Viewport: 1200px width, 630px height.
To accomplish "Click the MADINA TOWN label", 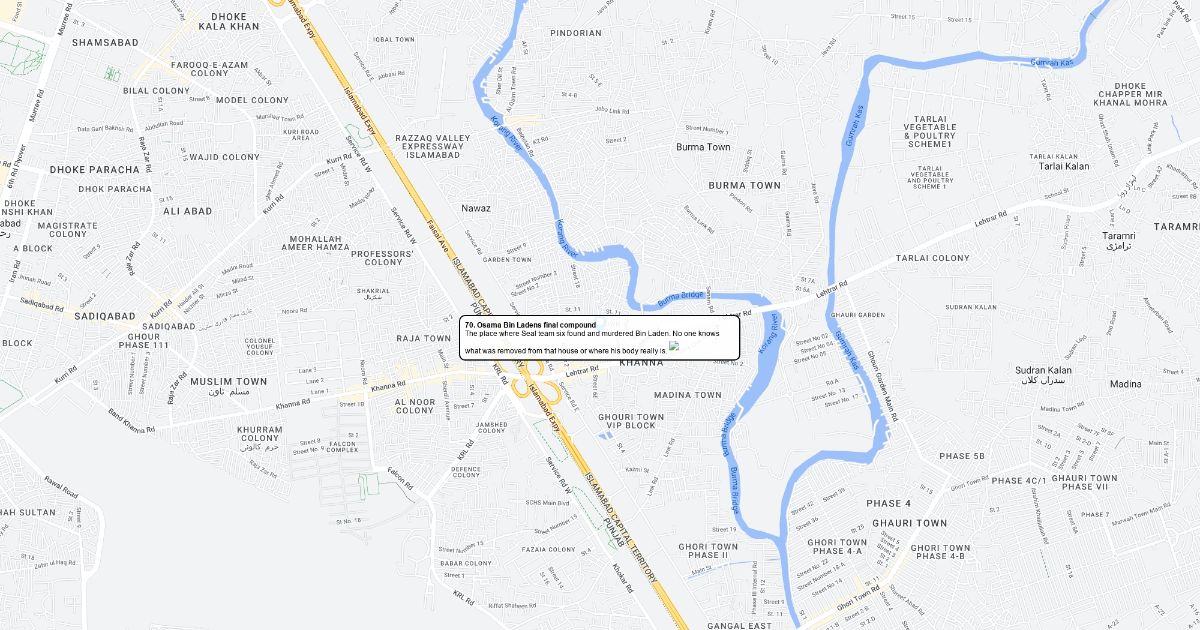I will pyautogui.click(x=688, y=395).
